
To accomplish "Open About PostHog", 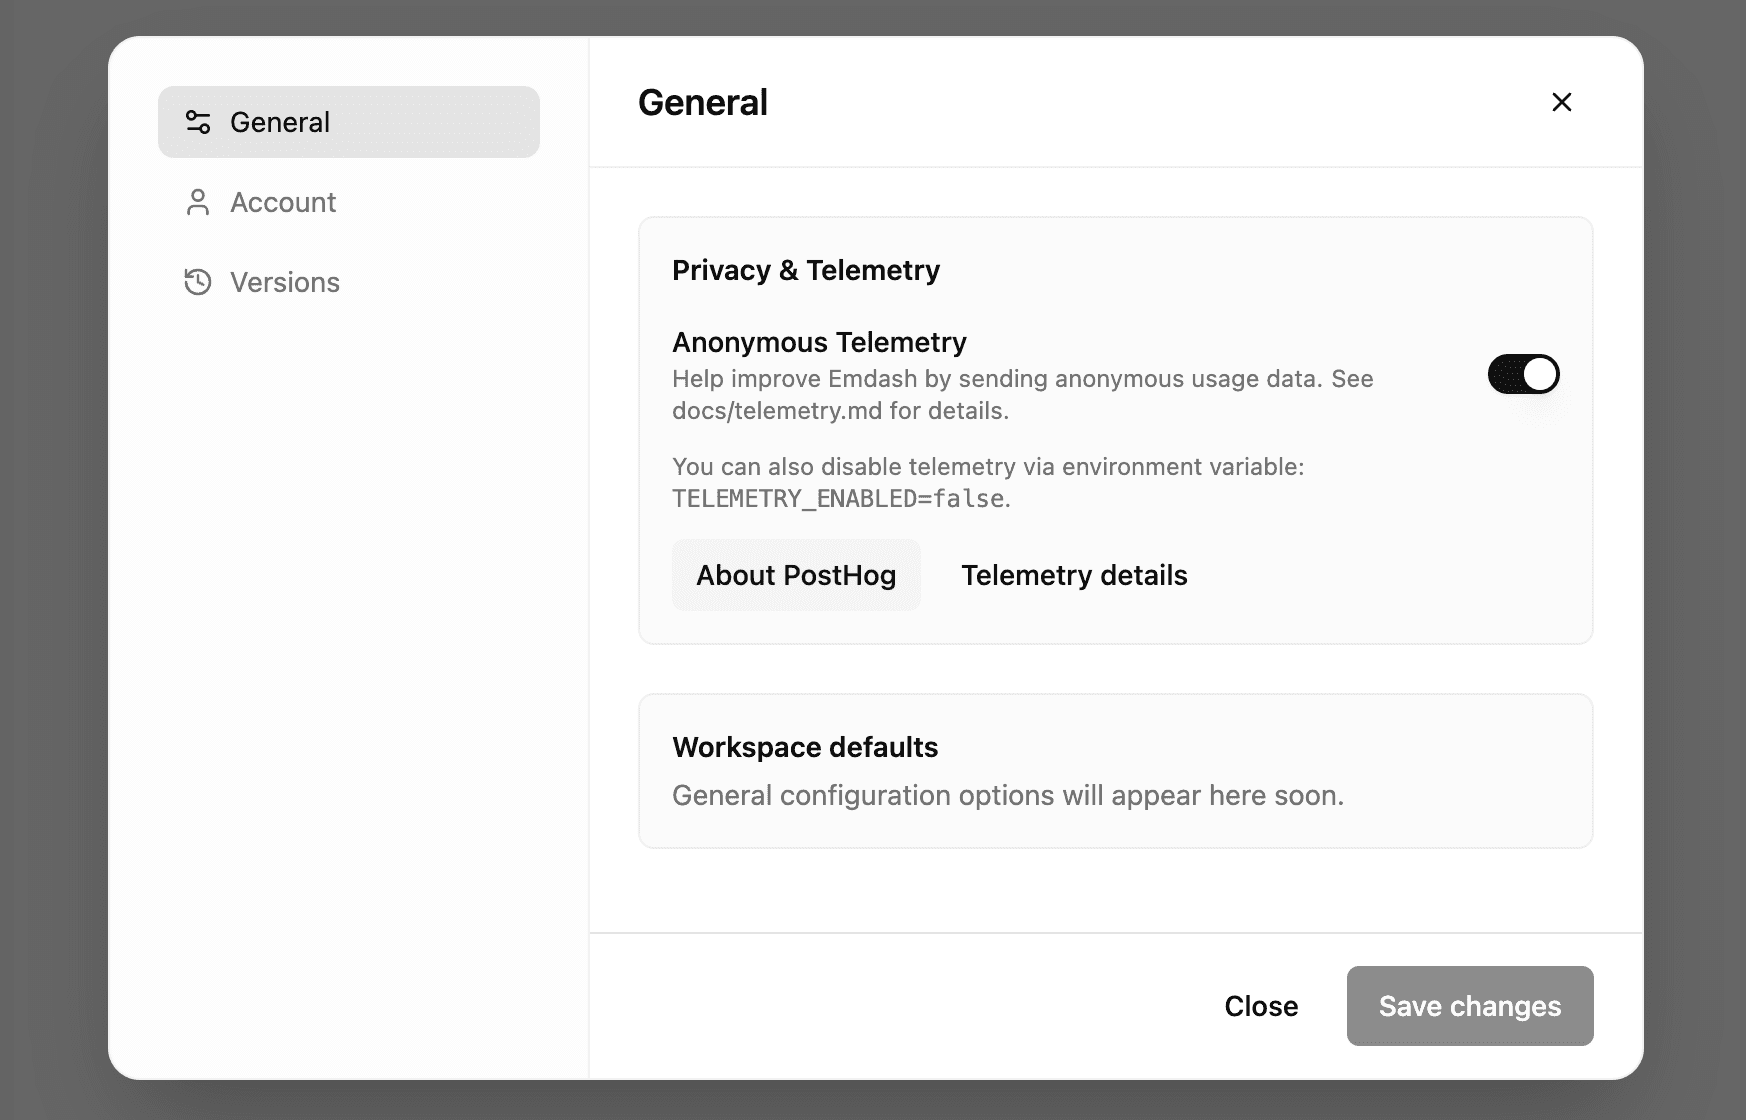I will [796, 574].
